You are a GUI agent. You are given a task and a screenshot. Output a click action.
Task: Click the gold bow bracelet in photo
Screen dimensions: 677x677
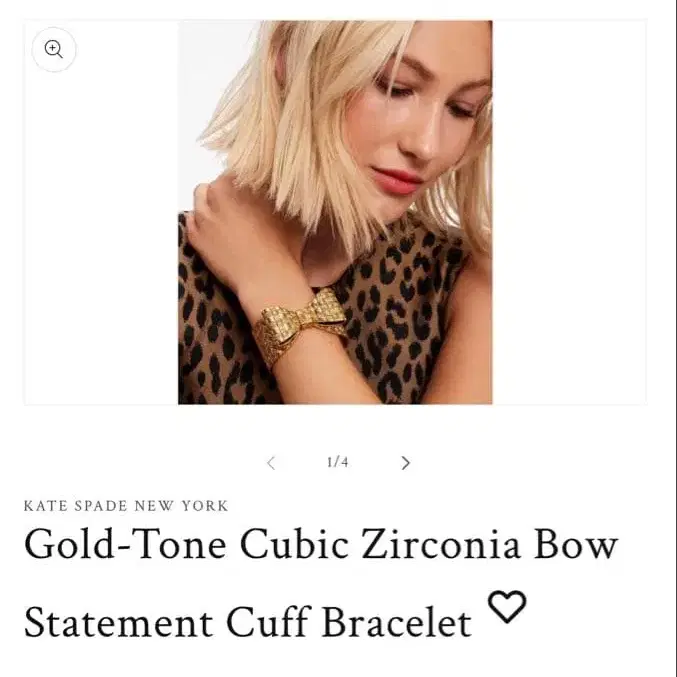tap(300, 327)
